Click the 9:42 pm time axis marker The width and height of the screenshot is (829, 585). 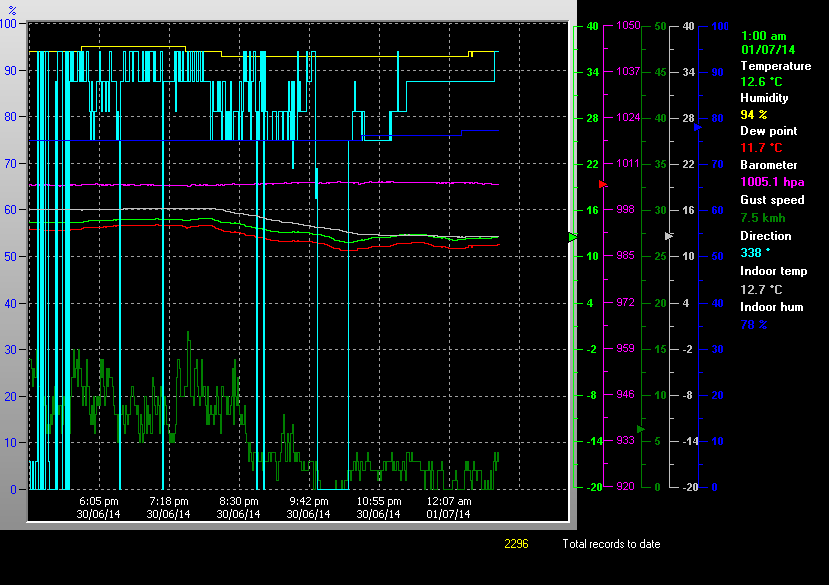309,501
